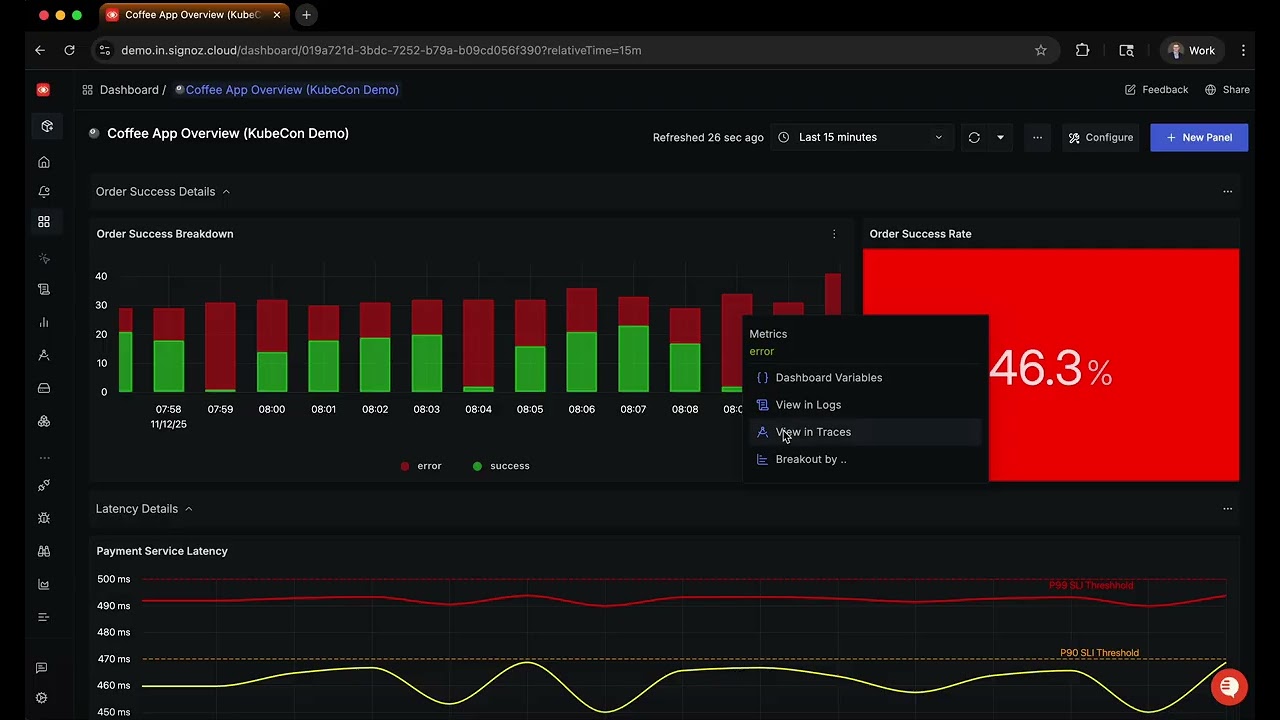Viewport: 1280px width, 720px height.
Task: Open the sparkle icon in sidebar
Action: point(43,258)
